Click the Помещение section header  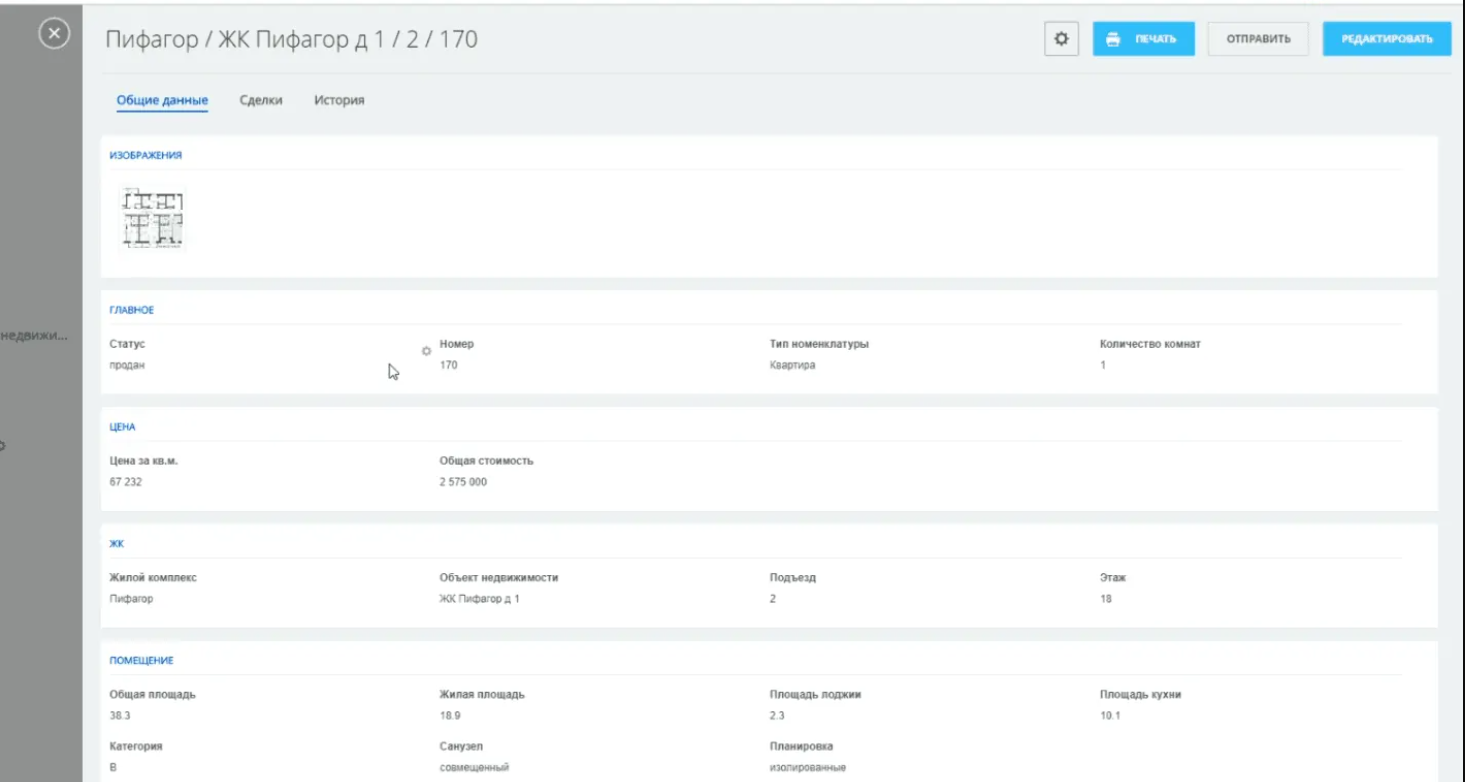[x=141, y=660]
